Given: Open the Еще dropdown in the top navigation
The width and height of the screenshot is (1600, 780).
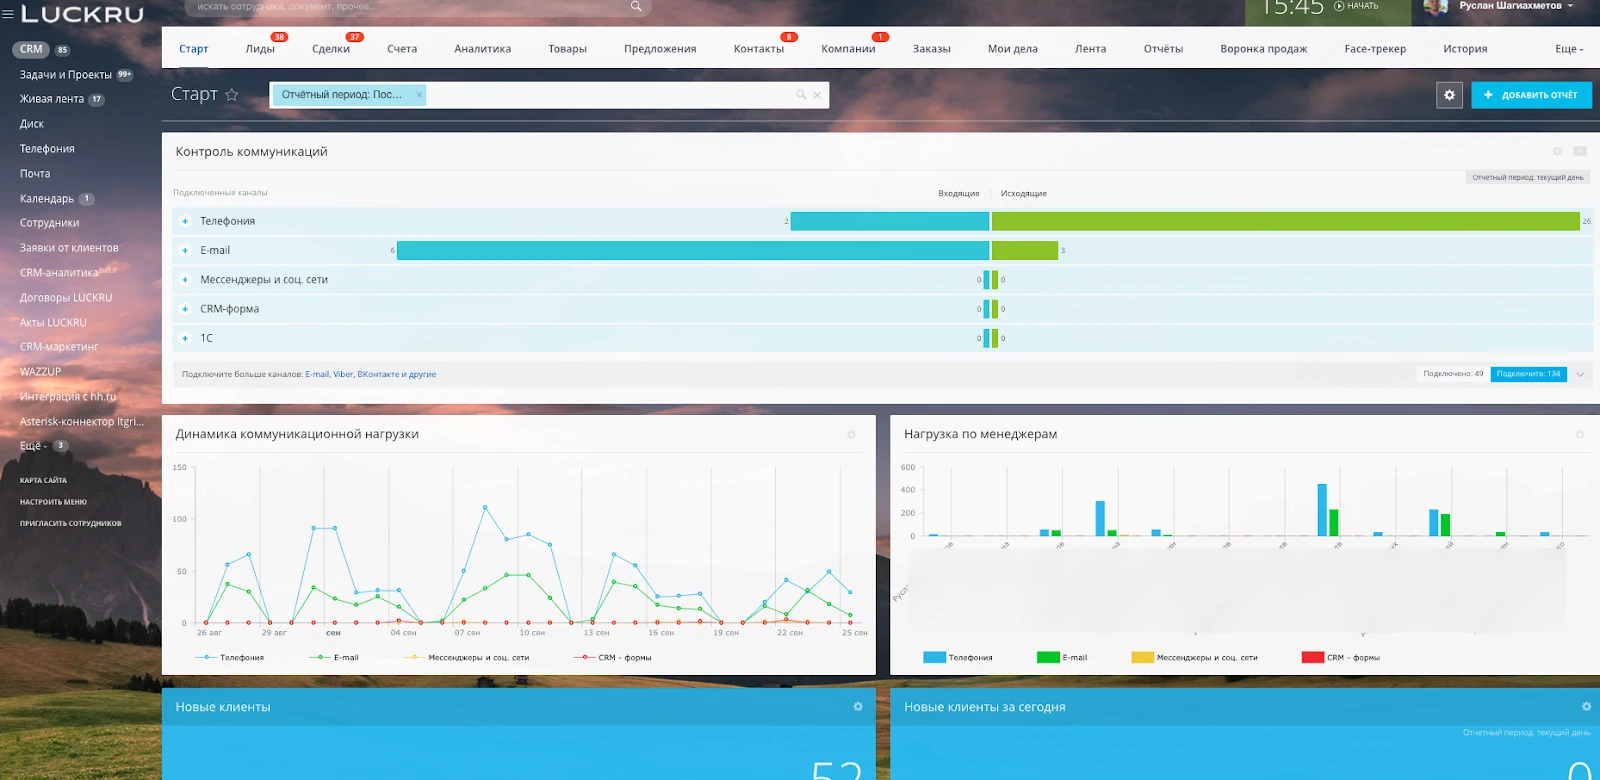Looking at the screenshot, I should click(x=1568, y=49).
